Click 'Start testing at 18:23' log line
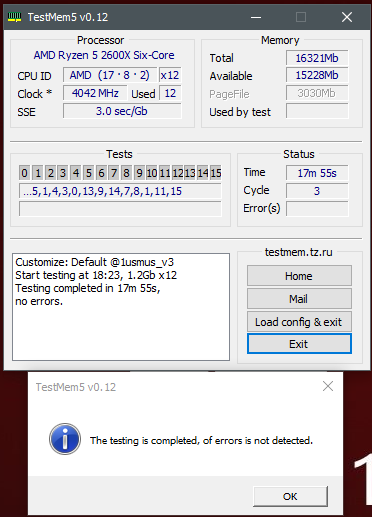The height and width of the screenshot is (517, 372). pos(96,275)
